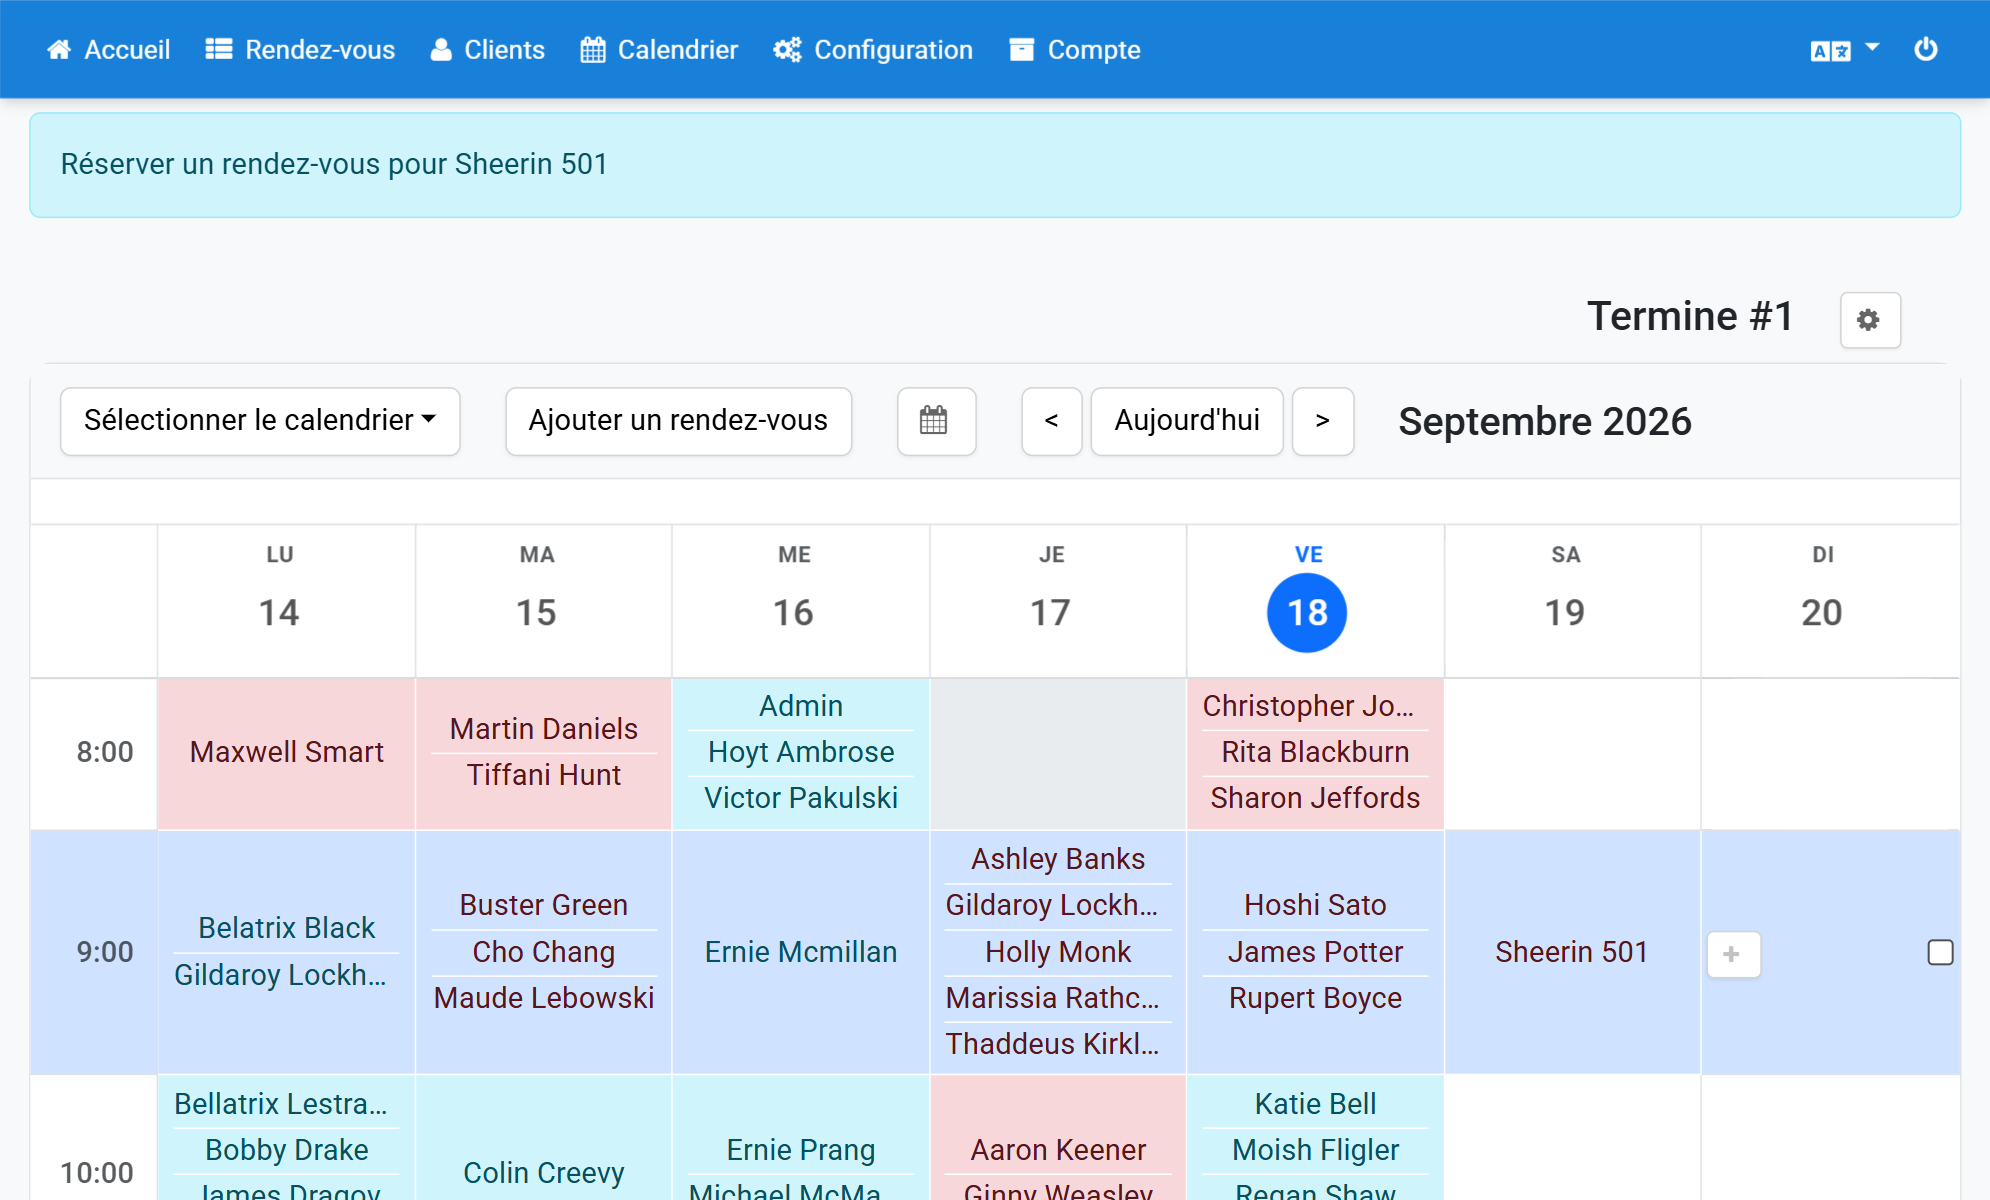The width and height of the screenshot is (1990, 1200).
Task: Open the date picker calendar icon
Action: pyautogui.click(x=936, y=421)
